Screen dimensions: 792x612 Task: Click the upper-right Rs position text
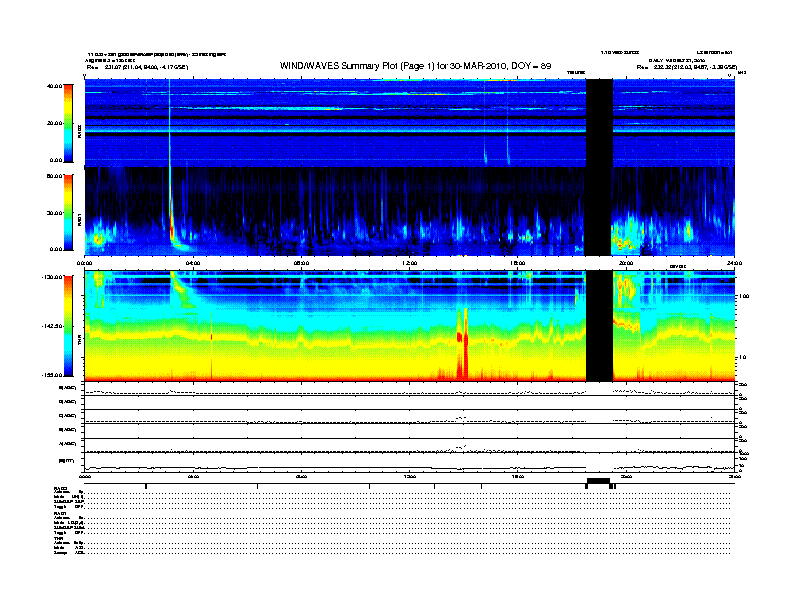(x=687, y=67)
